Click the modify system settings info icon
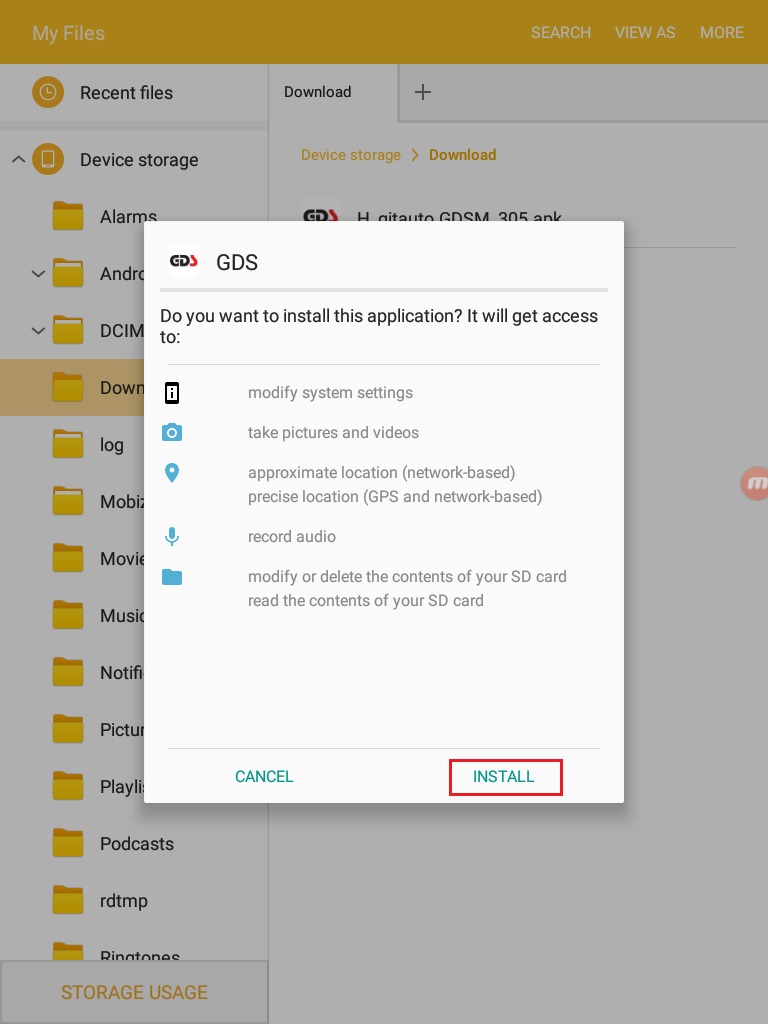The height and width of the screenshot is (1024, 768). click(x=172, y=393)
